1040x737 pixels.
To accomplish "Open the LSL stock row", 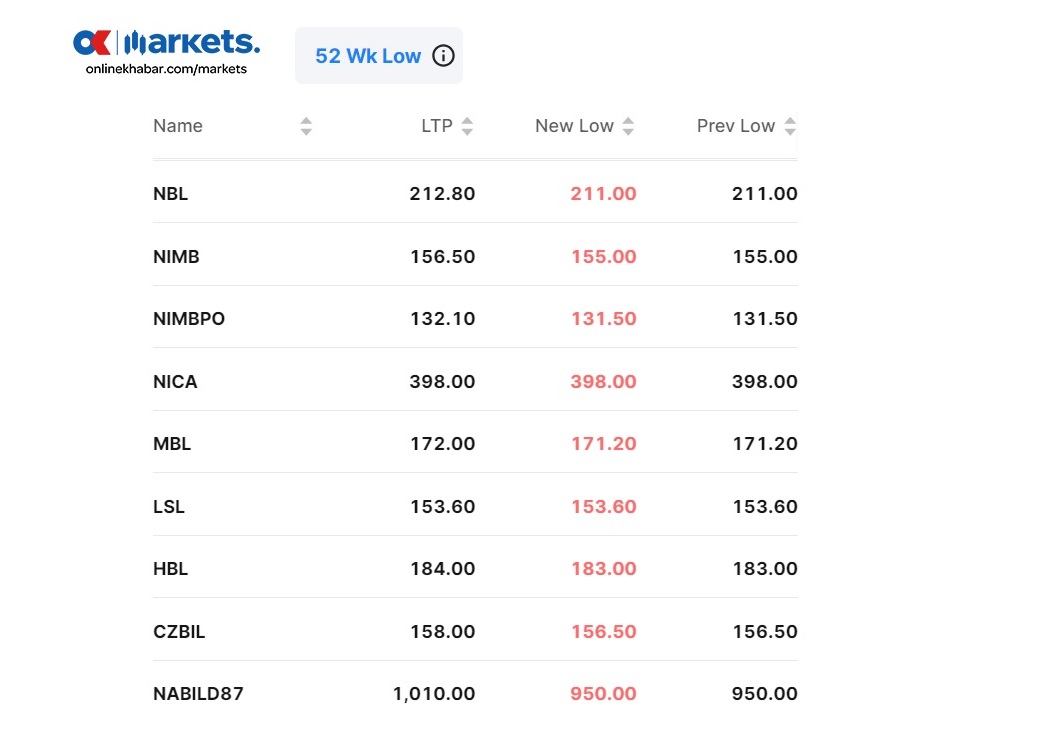I will 475,506.
